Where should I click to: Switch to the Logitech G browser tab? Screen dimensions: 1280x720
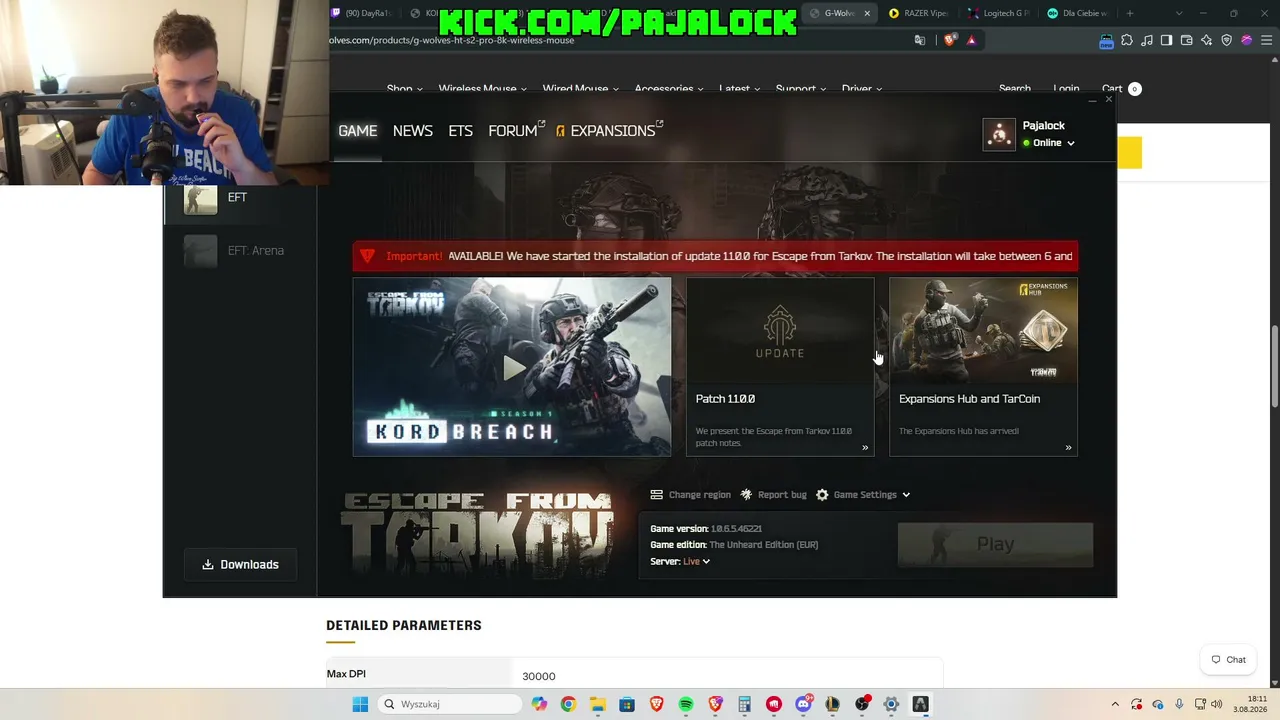click(x=999, y=13)
